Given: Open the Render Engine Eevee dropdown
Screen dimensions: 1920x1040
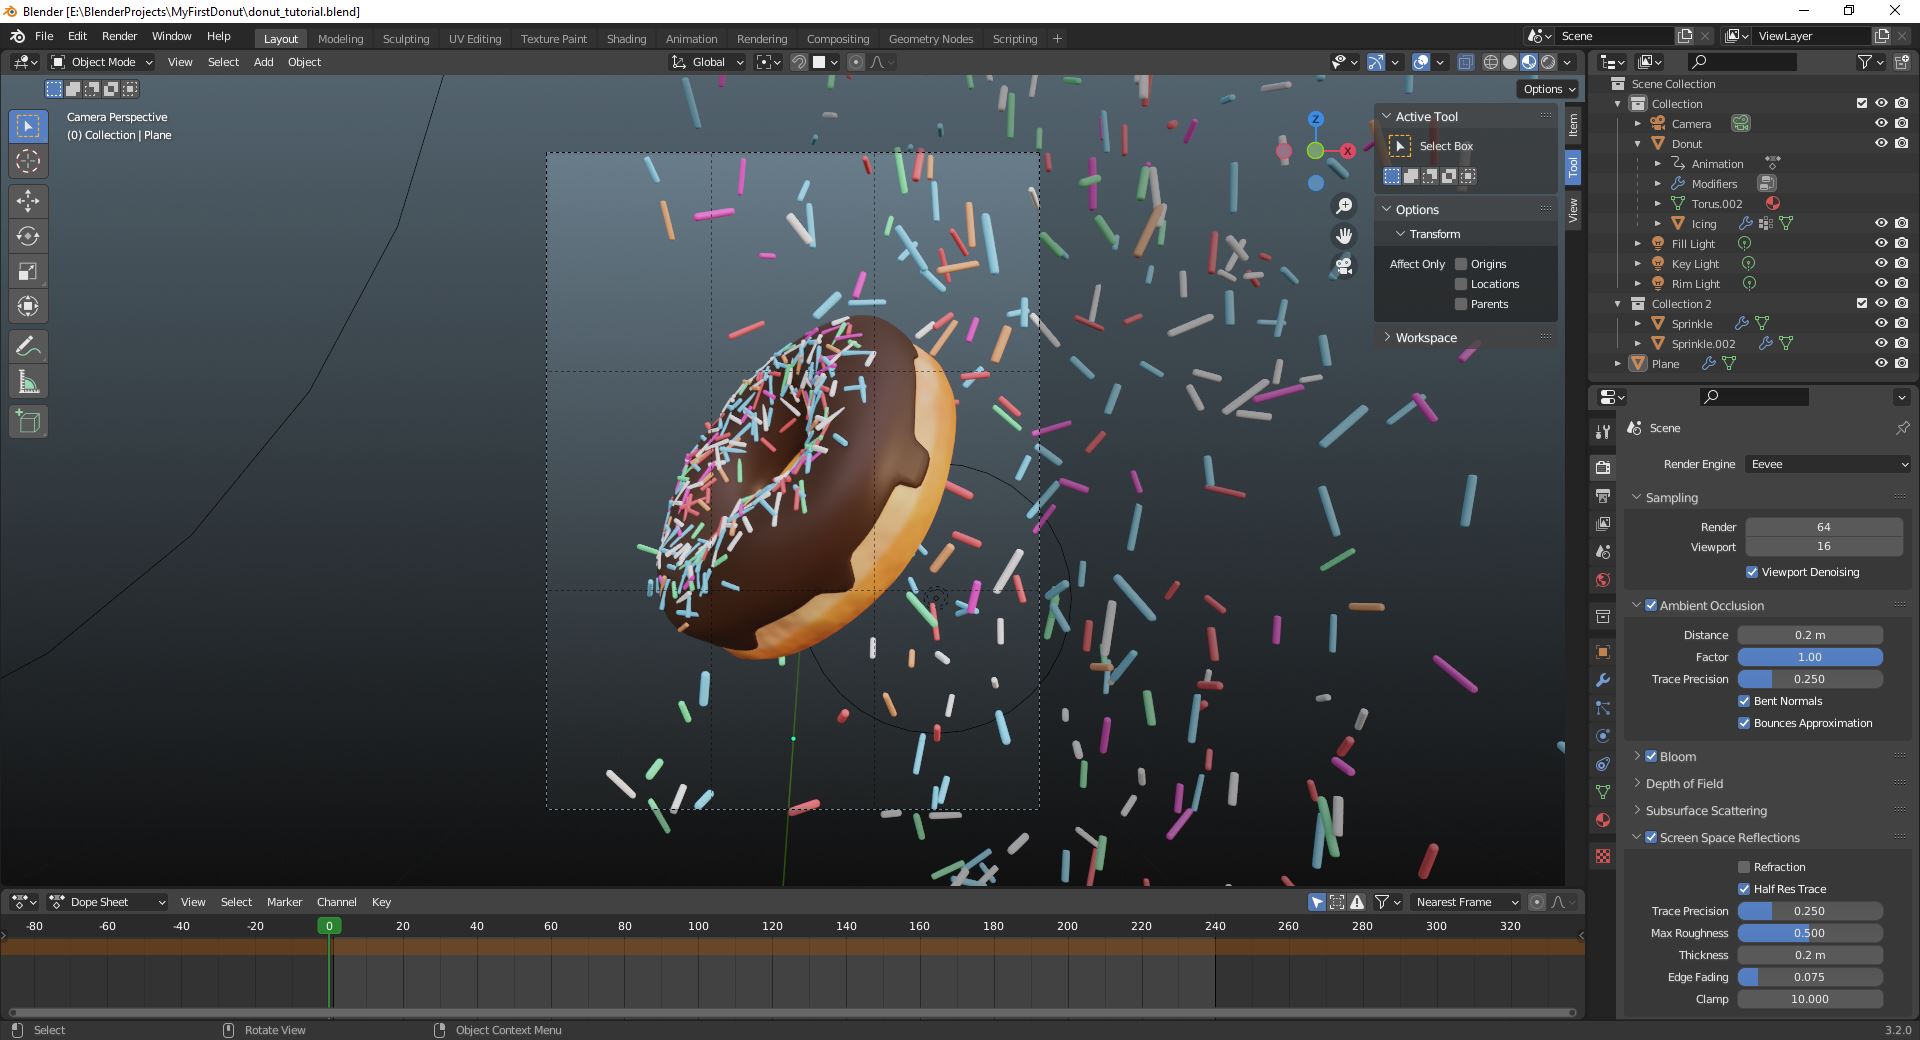Looking at the screenshot, I should tap(1828, 464).
